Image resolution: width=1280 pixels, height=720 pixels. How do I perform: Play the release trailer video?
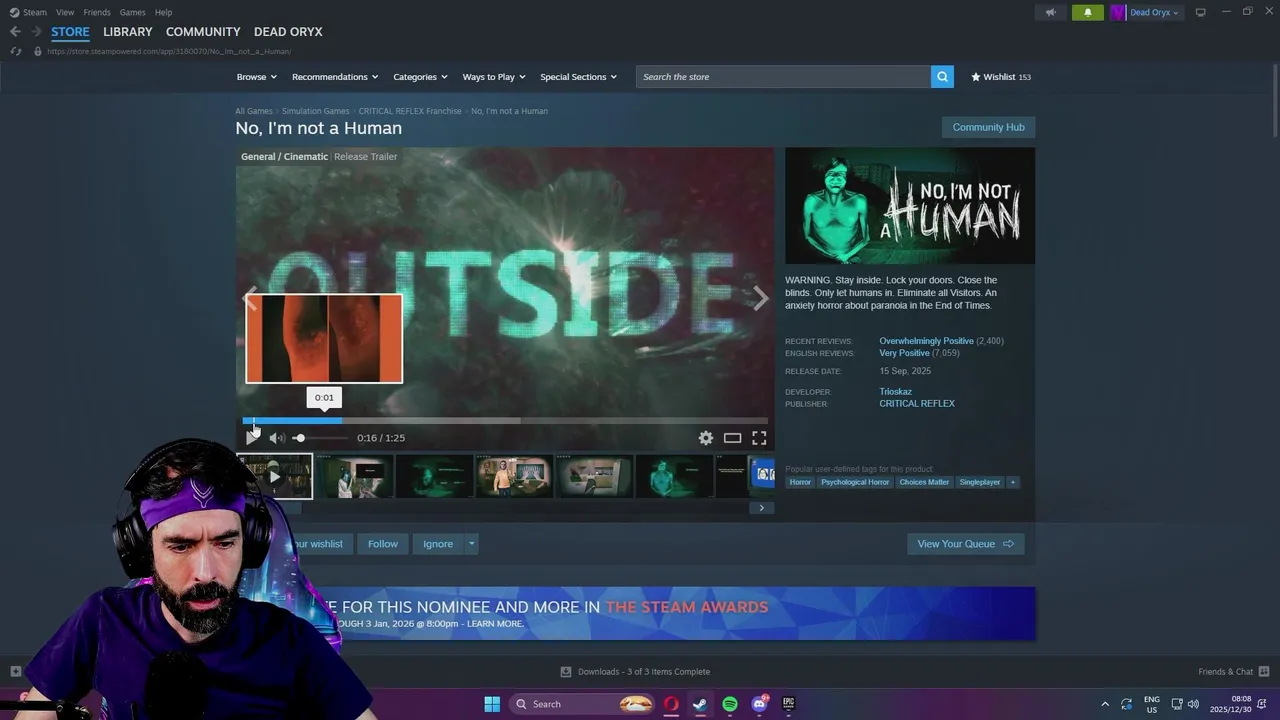click(252, 437)
